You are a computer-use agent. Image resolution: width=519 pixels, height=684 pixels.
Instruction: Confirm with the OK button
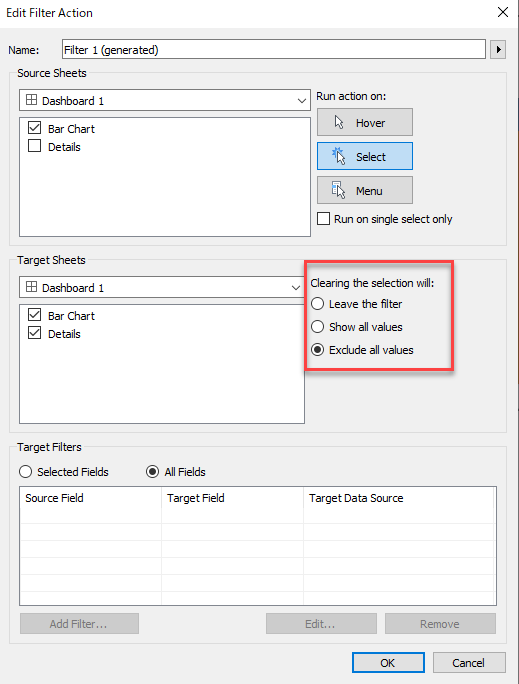coord(388,663)
